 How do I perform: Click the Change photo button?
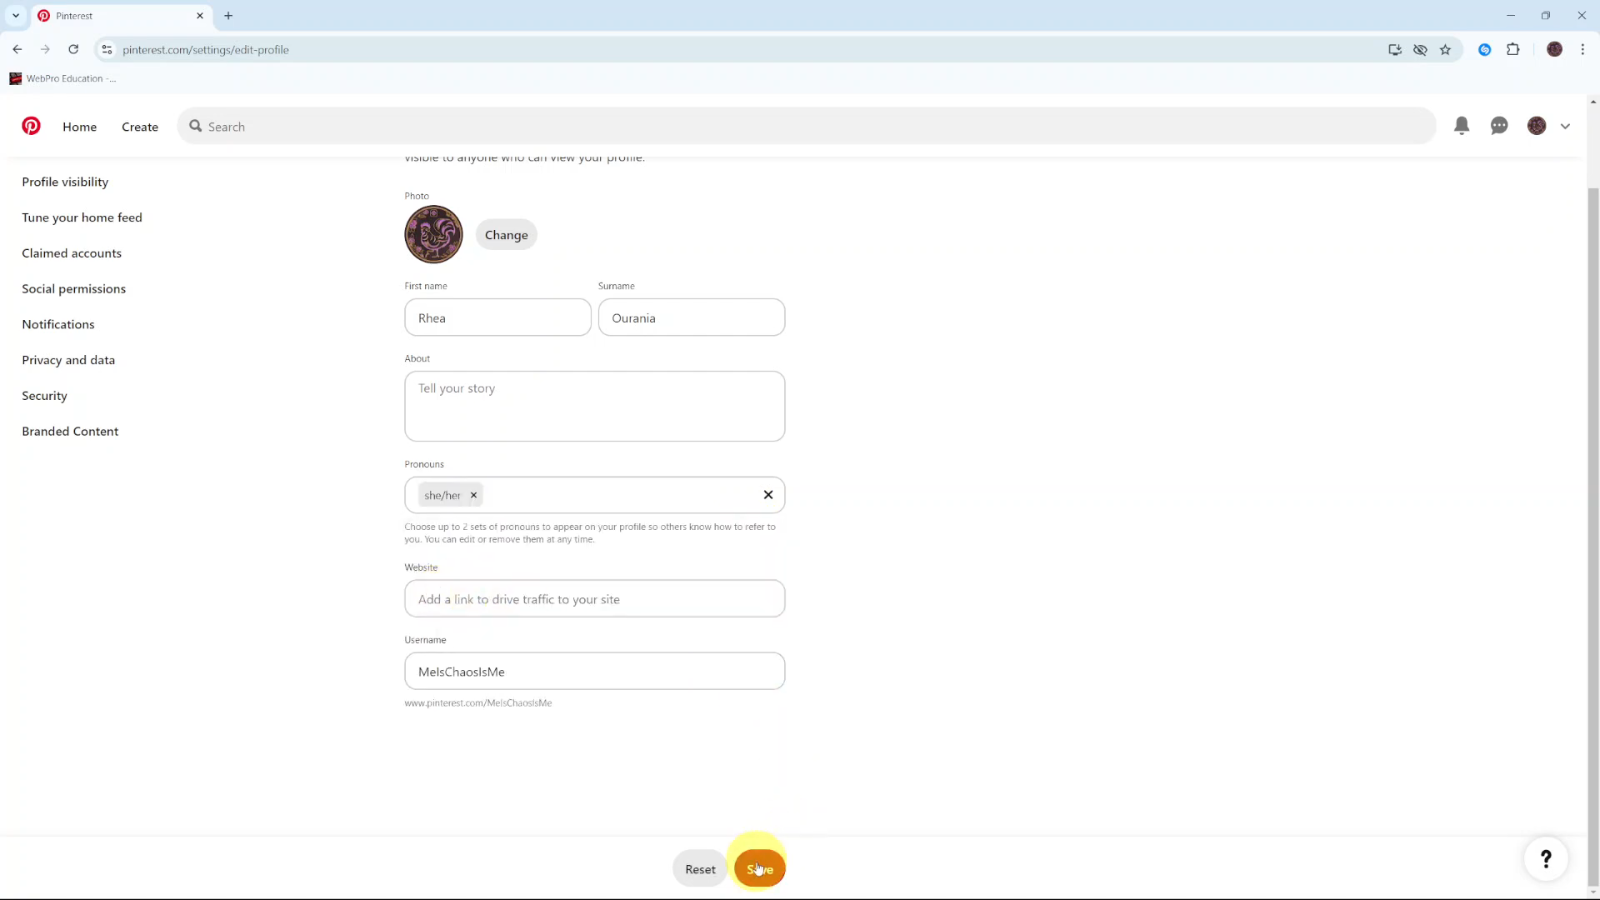click(506, 235)
